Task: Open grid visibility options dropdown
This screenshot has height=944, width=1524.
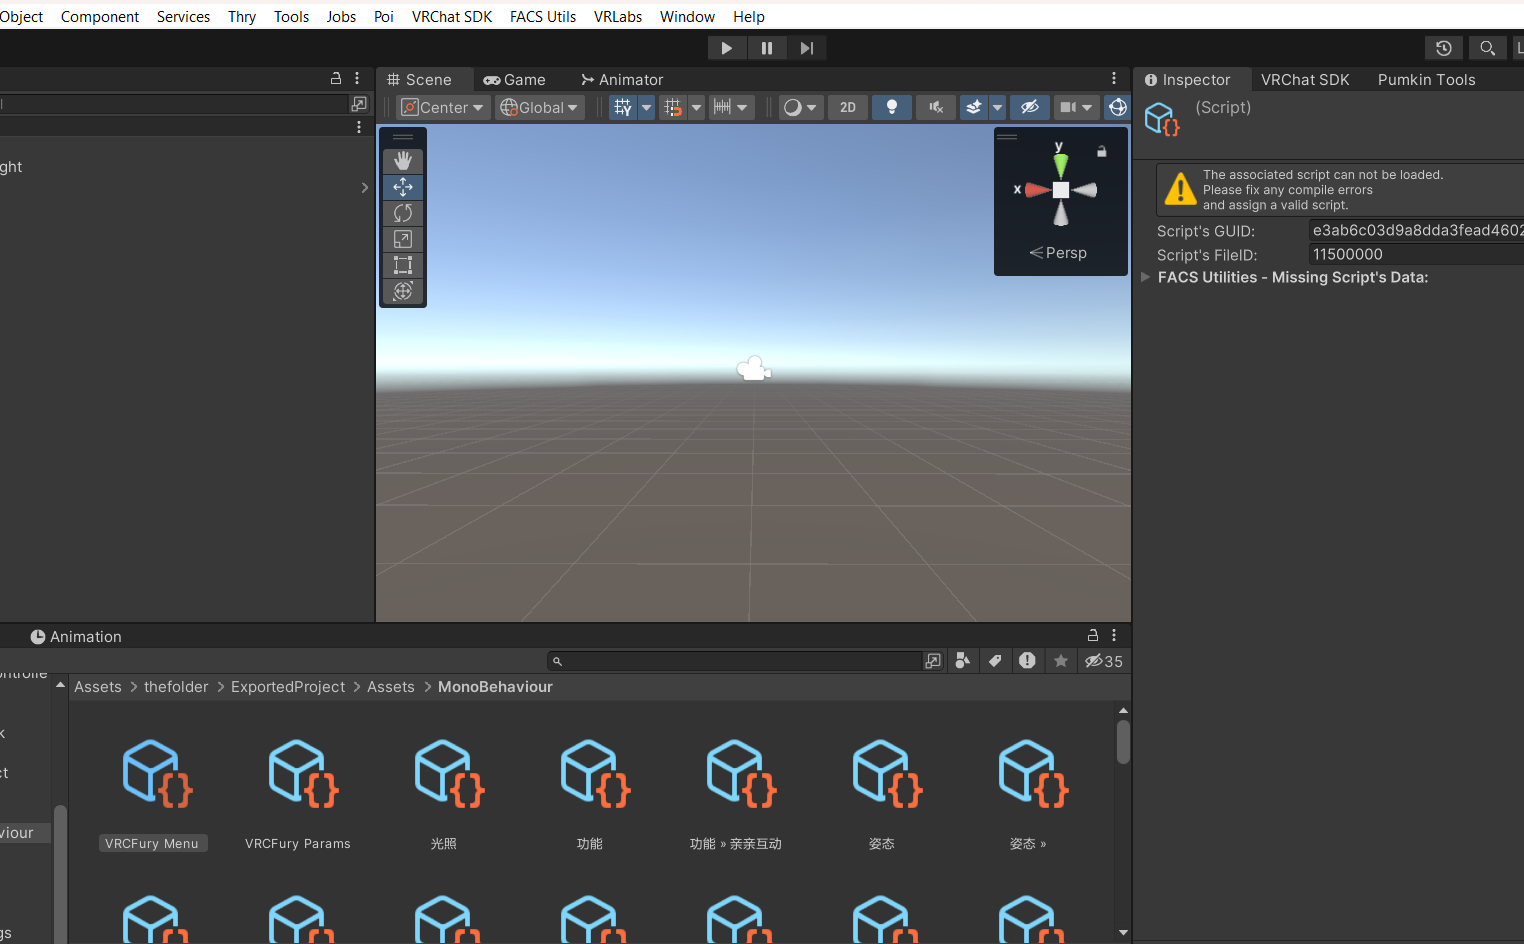Action: point(646,107)
